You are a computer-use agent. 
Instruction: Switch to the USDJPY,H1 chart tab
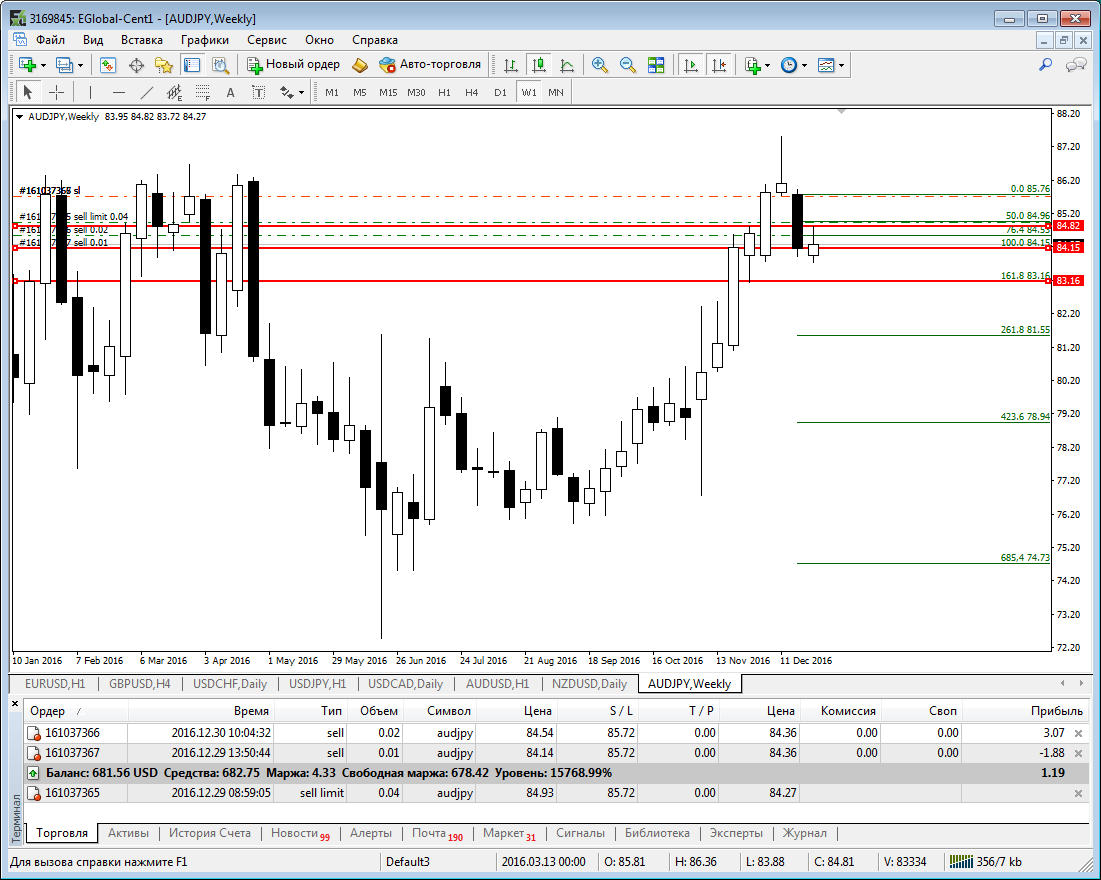coord(317,684)
